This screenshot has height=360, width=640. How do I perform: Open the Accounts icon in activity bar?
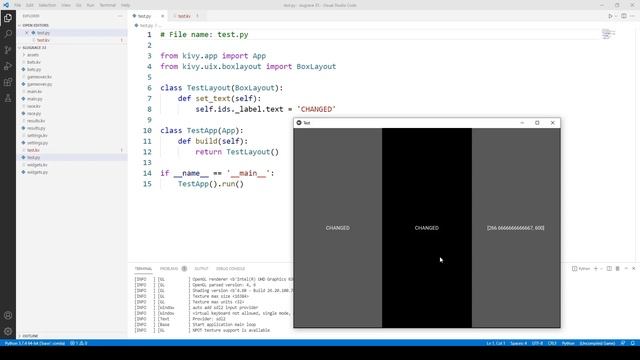(x=8, y=315)
